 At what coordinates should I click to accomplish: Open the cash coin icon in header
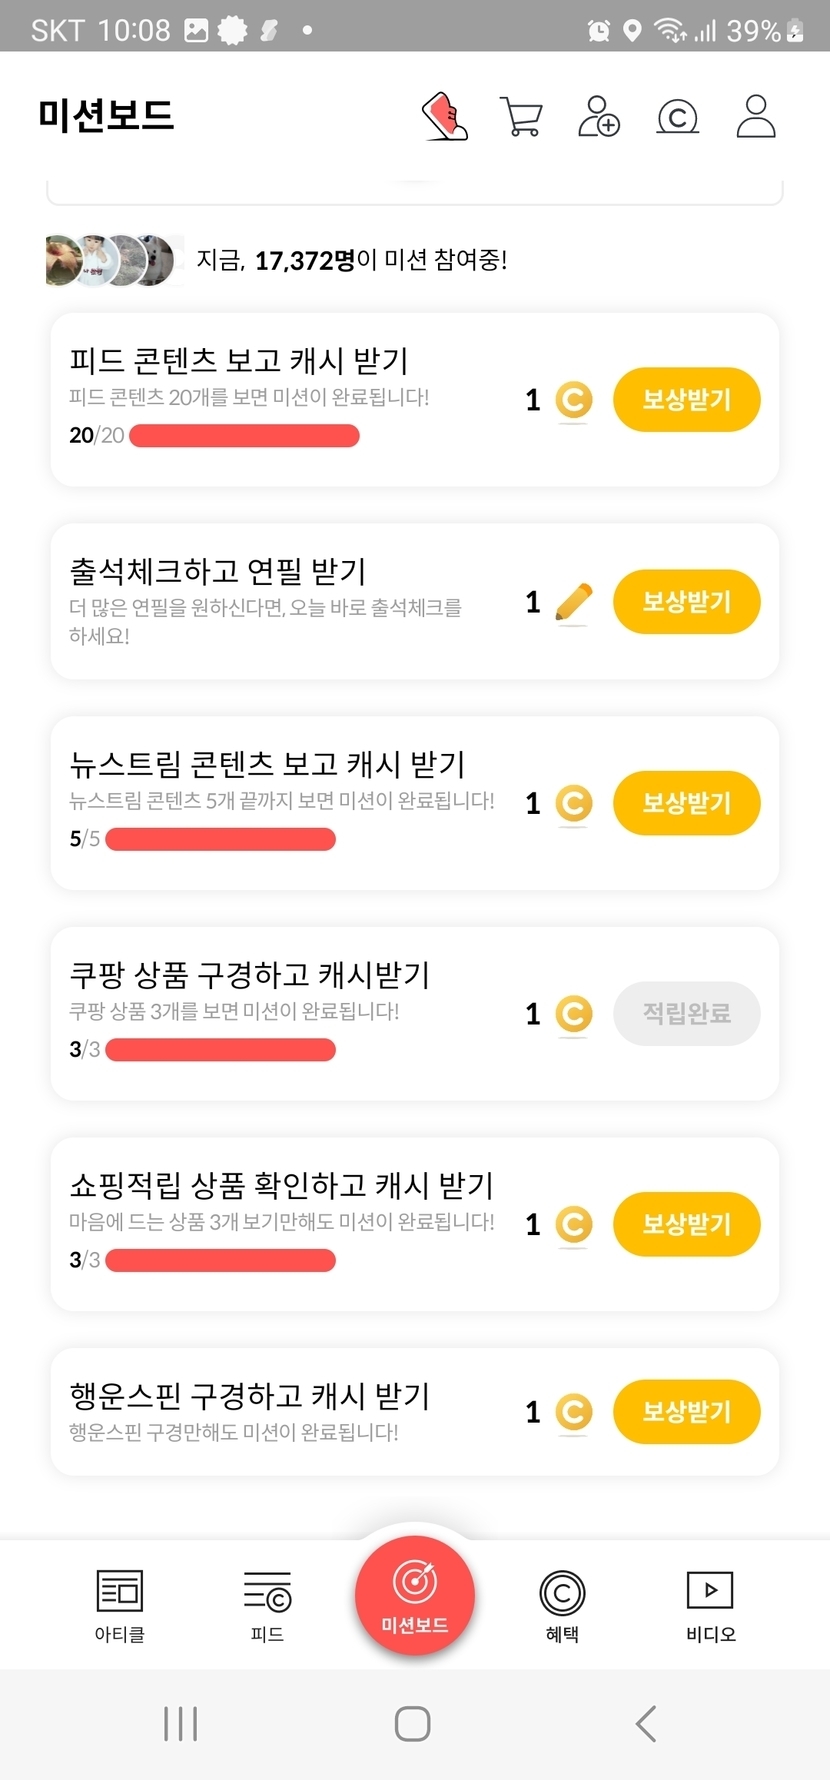[677, 117]
